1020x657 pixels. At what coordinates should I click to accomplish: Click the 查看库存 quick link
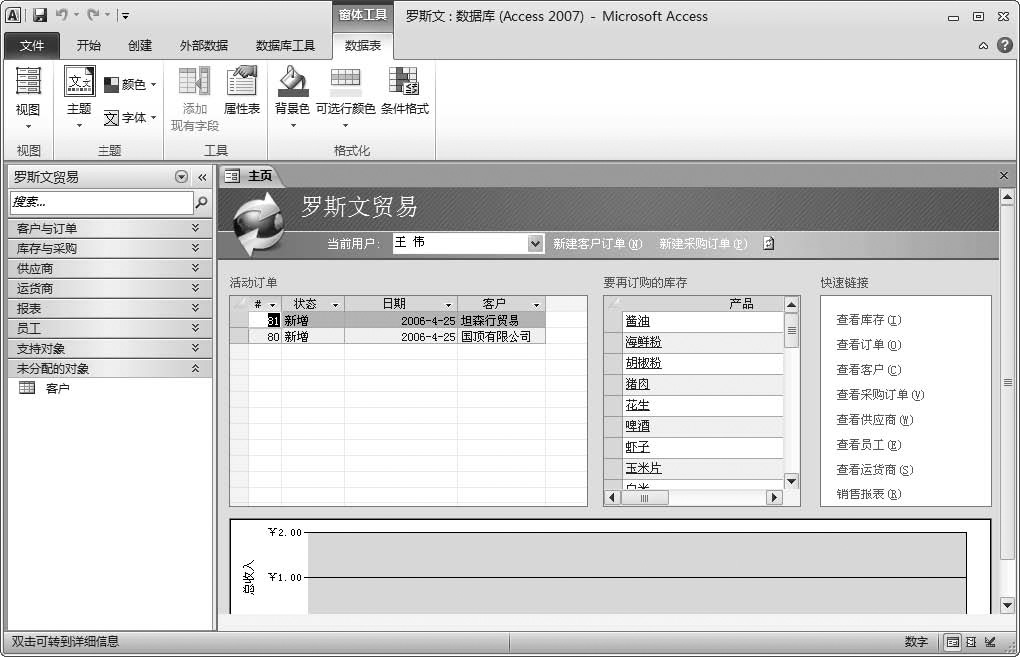(868, 320)
